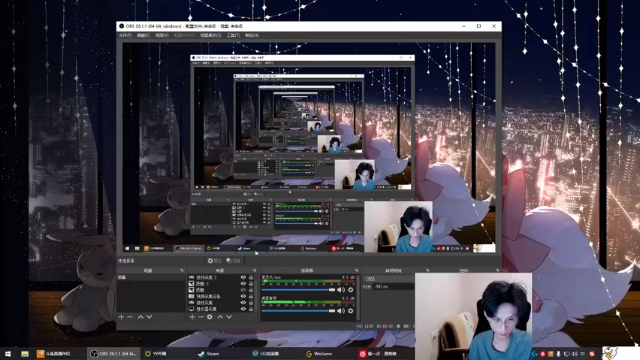This screenshot has width=640, height=360.
Task: Open the 视图(V) menu in OBS
Action: tap(162, 36)
